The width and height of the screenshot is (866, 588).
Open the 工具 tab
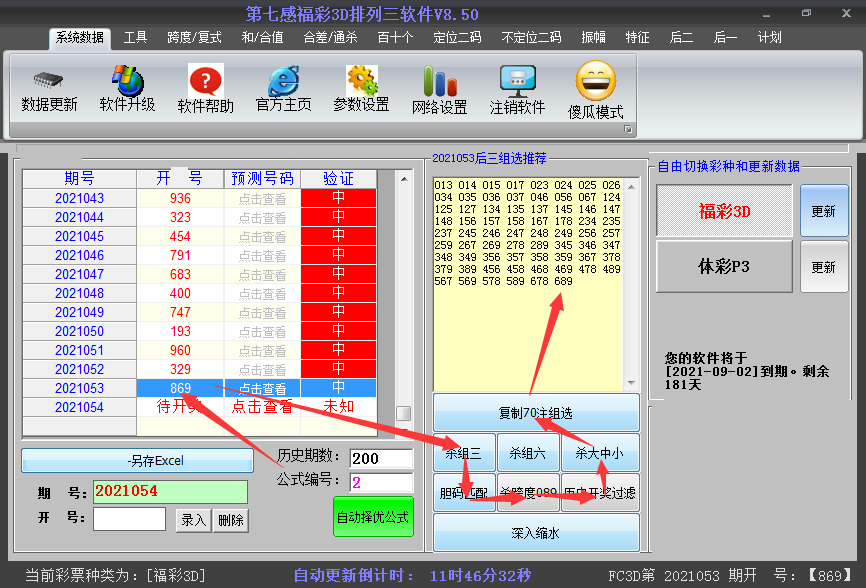click(x=135, y=38)
